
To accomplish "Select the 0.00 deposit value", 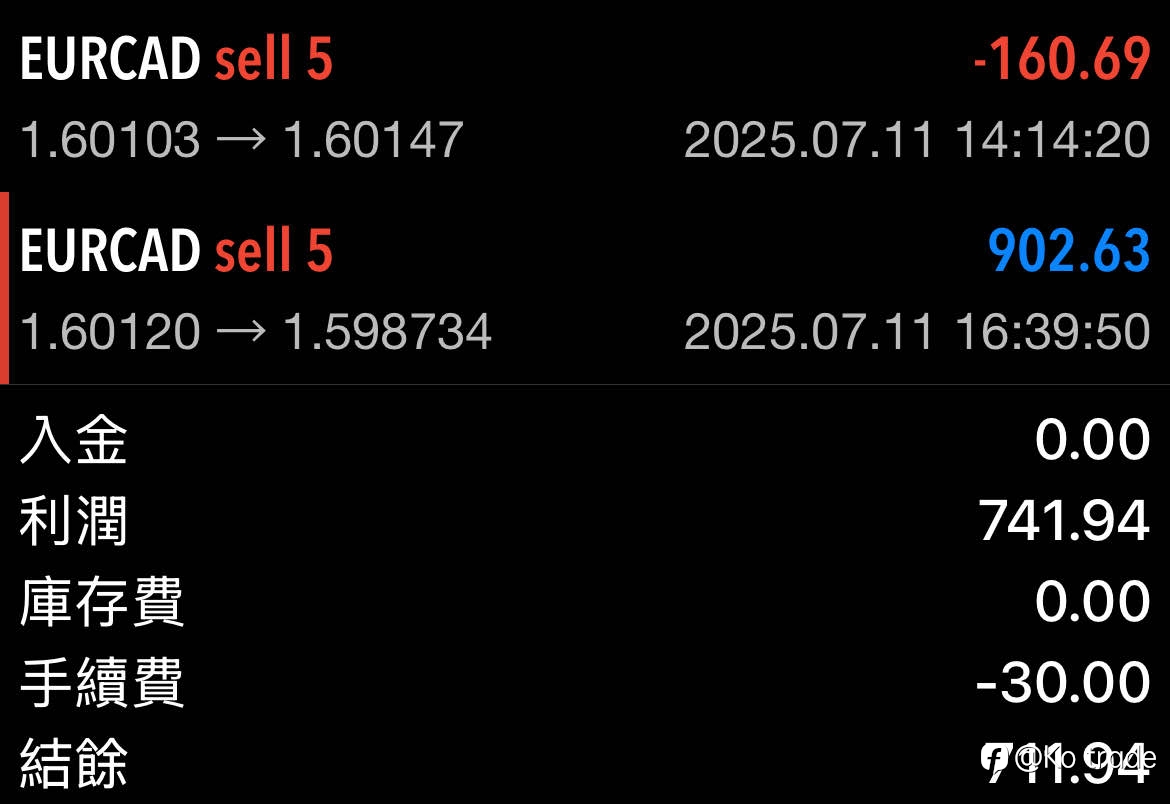I will tap(1092, 440).
